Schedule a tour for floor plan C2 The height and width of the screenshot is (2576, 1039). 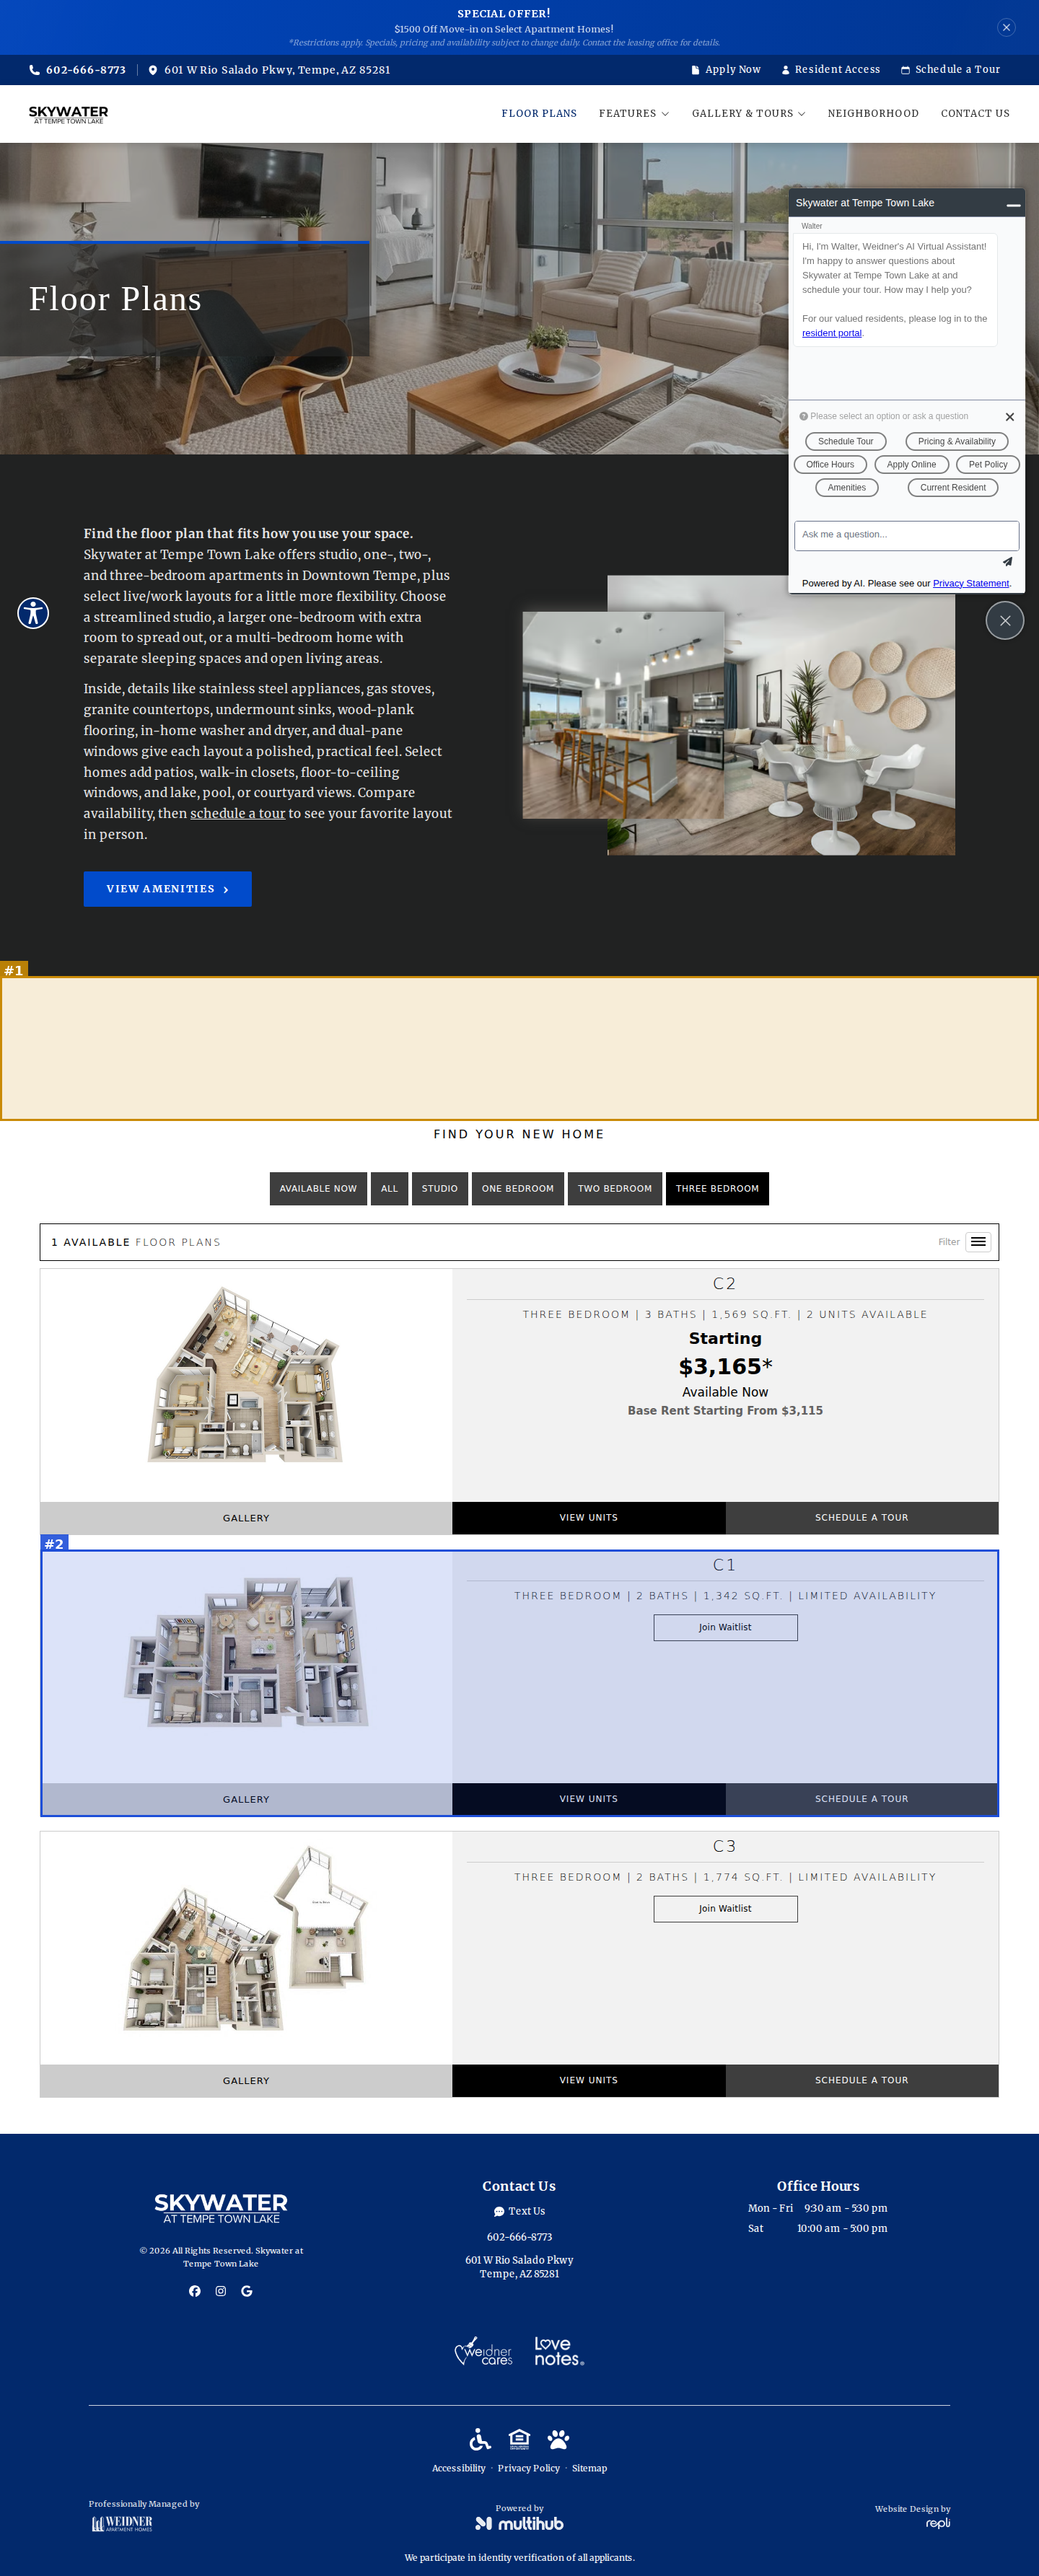(x=862, y=1518)
